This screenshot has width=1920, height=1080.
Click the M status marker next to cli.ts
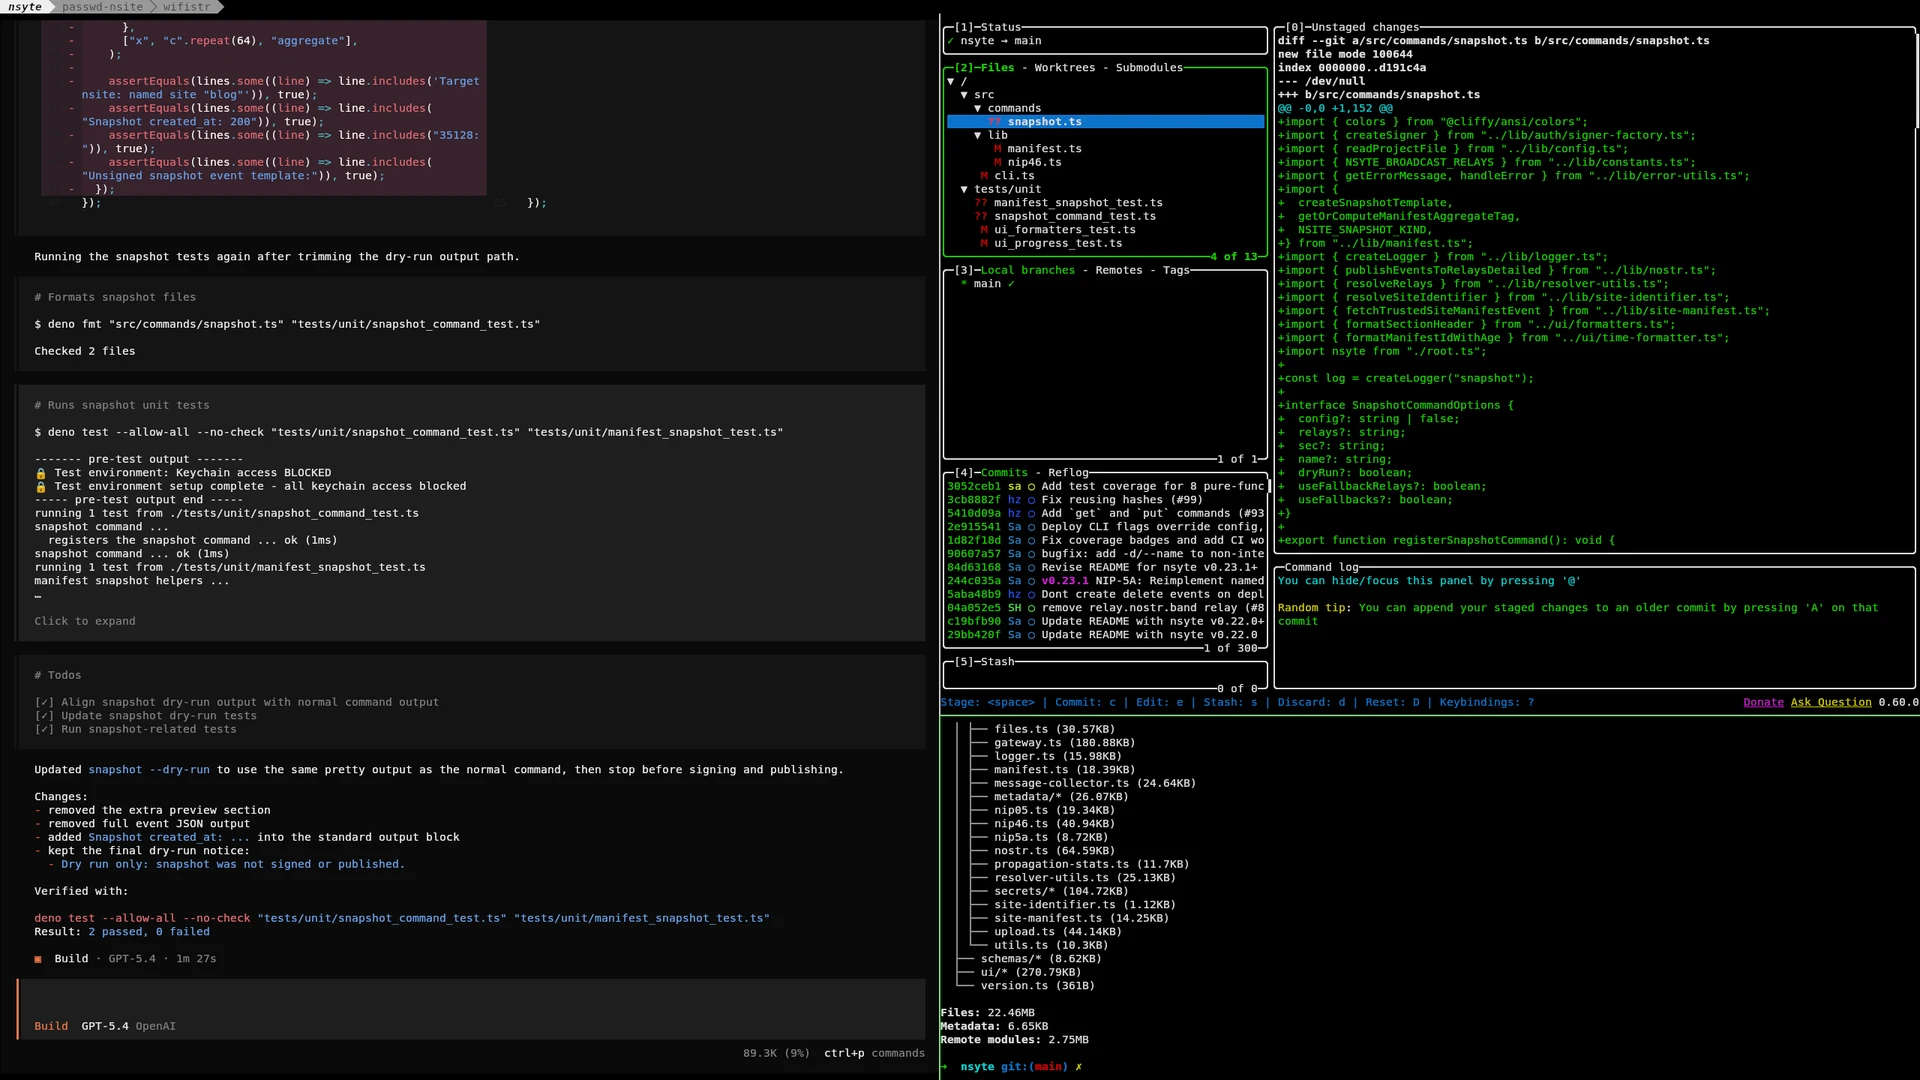984,176
